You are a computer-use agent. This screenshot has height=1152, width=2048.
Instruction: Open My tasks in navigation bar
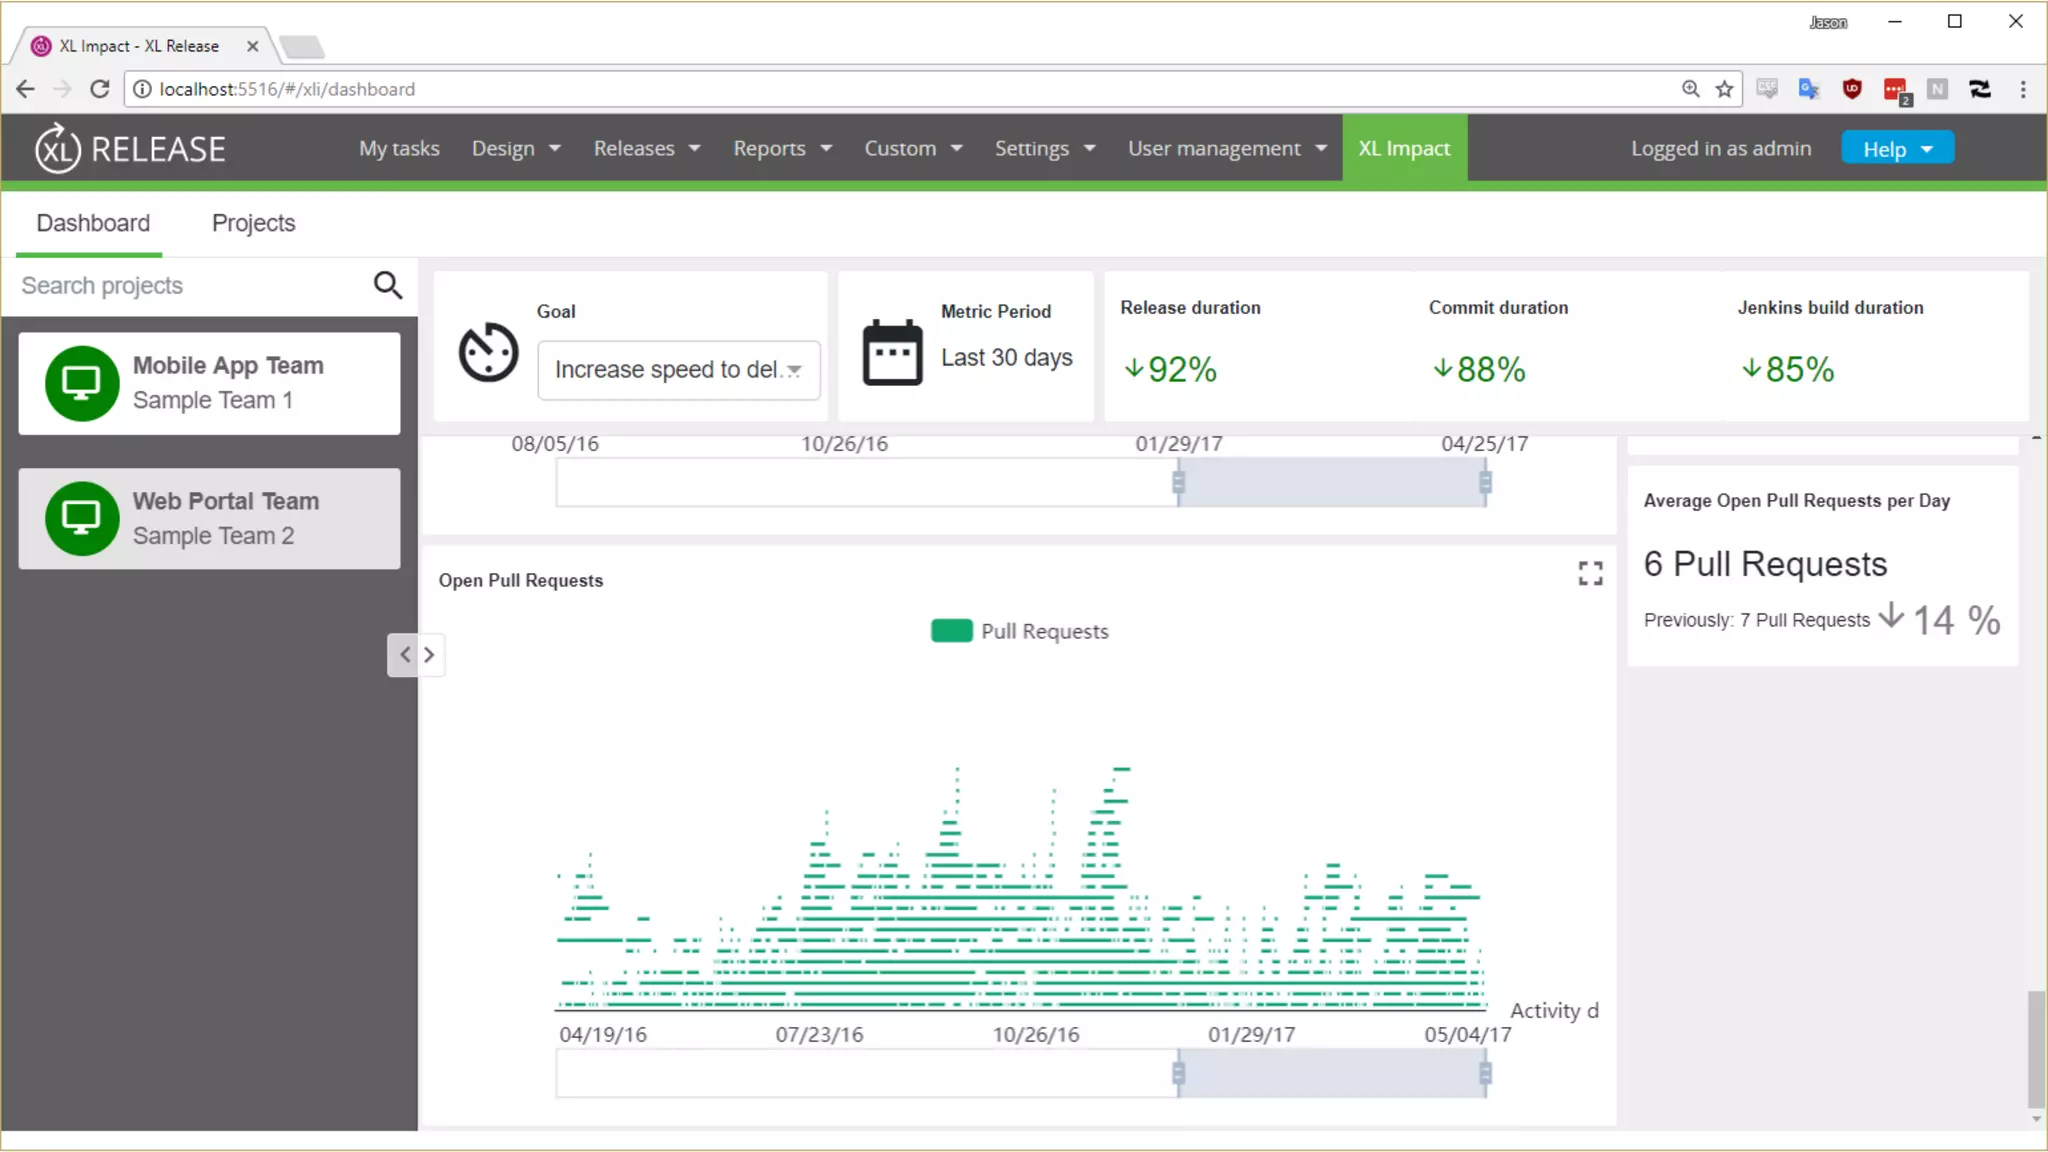(399, 149)
